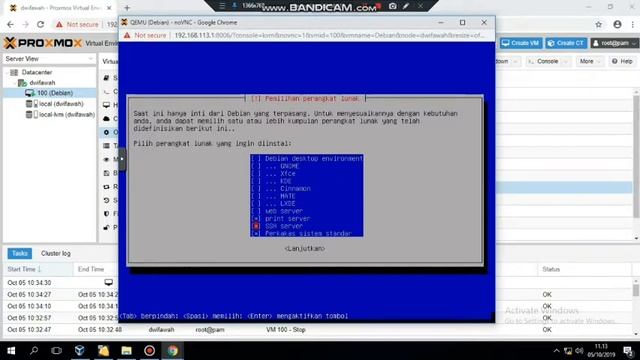The width and height of the screenshot is (640, 360).
Task: Click Not secure warning in noVNC window
Action: (x=145, y=36)
